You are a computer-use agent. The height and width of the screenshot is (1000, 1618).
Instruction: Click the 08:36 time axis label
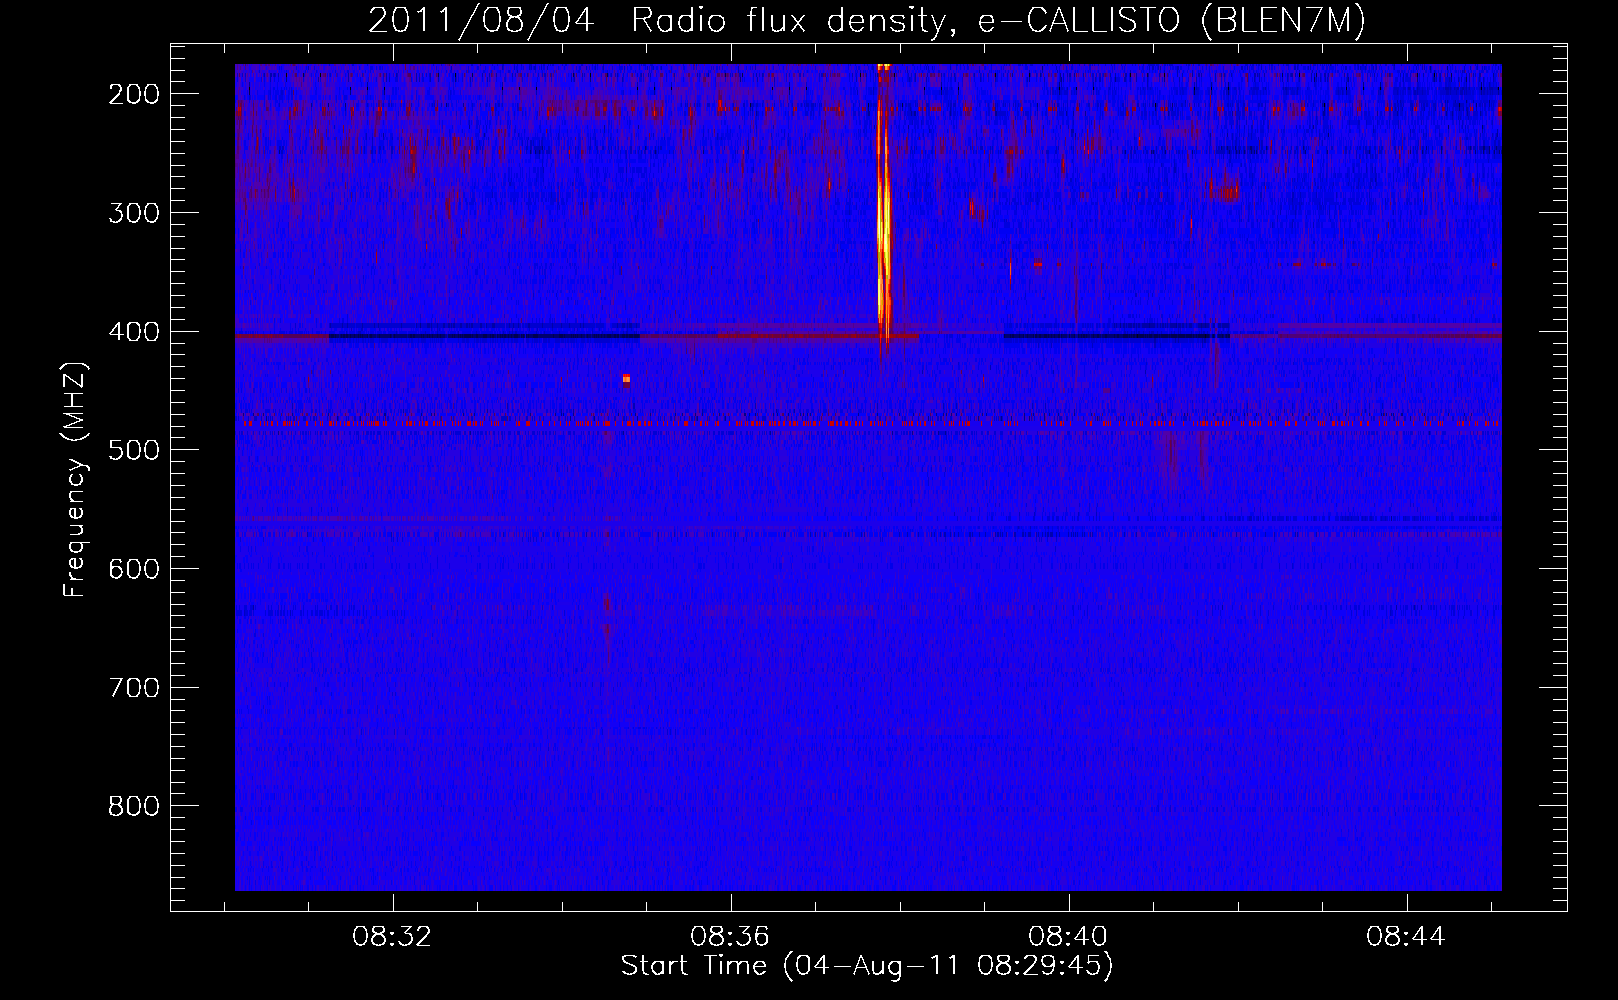[x=730, y=936]
